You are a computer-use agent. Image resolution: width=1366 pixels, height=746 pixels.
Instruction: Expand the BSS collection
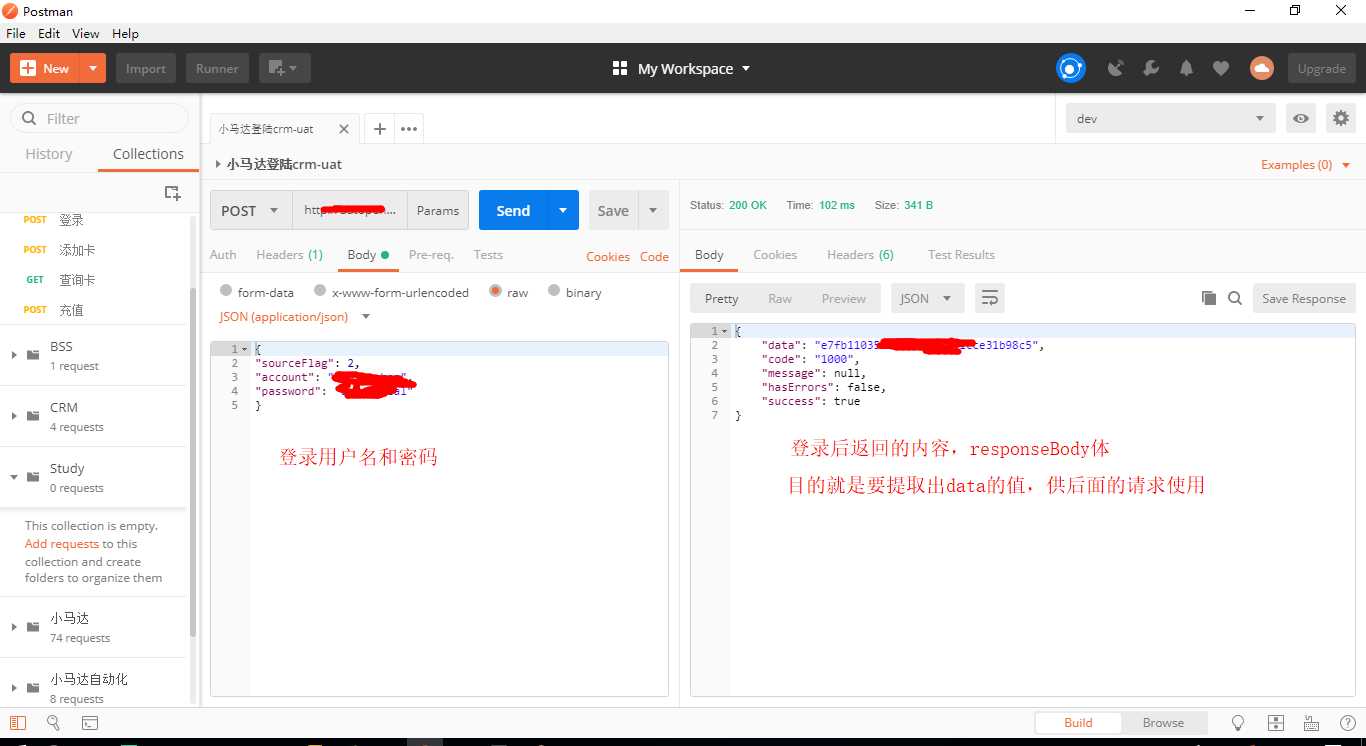[x=13, y=354]
